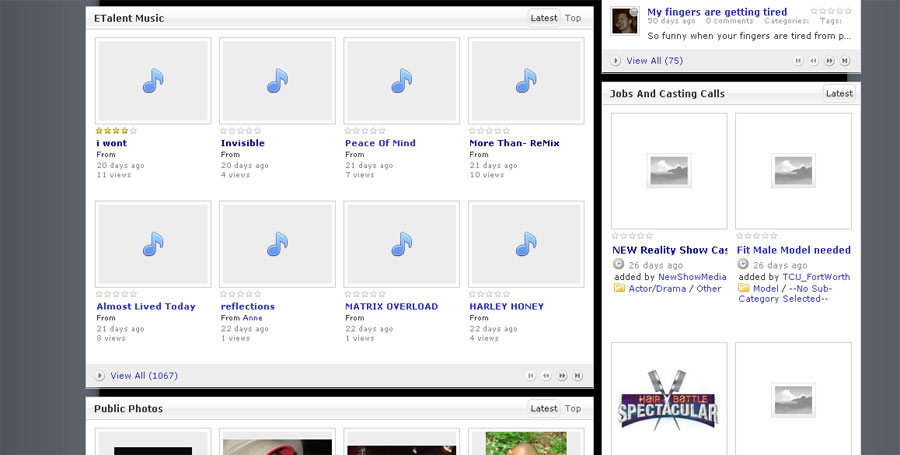Click folder icon next to Actor/Drama category

coord(619,289)
